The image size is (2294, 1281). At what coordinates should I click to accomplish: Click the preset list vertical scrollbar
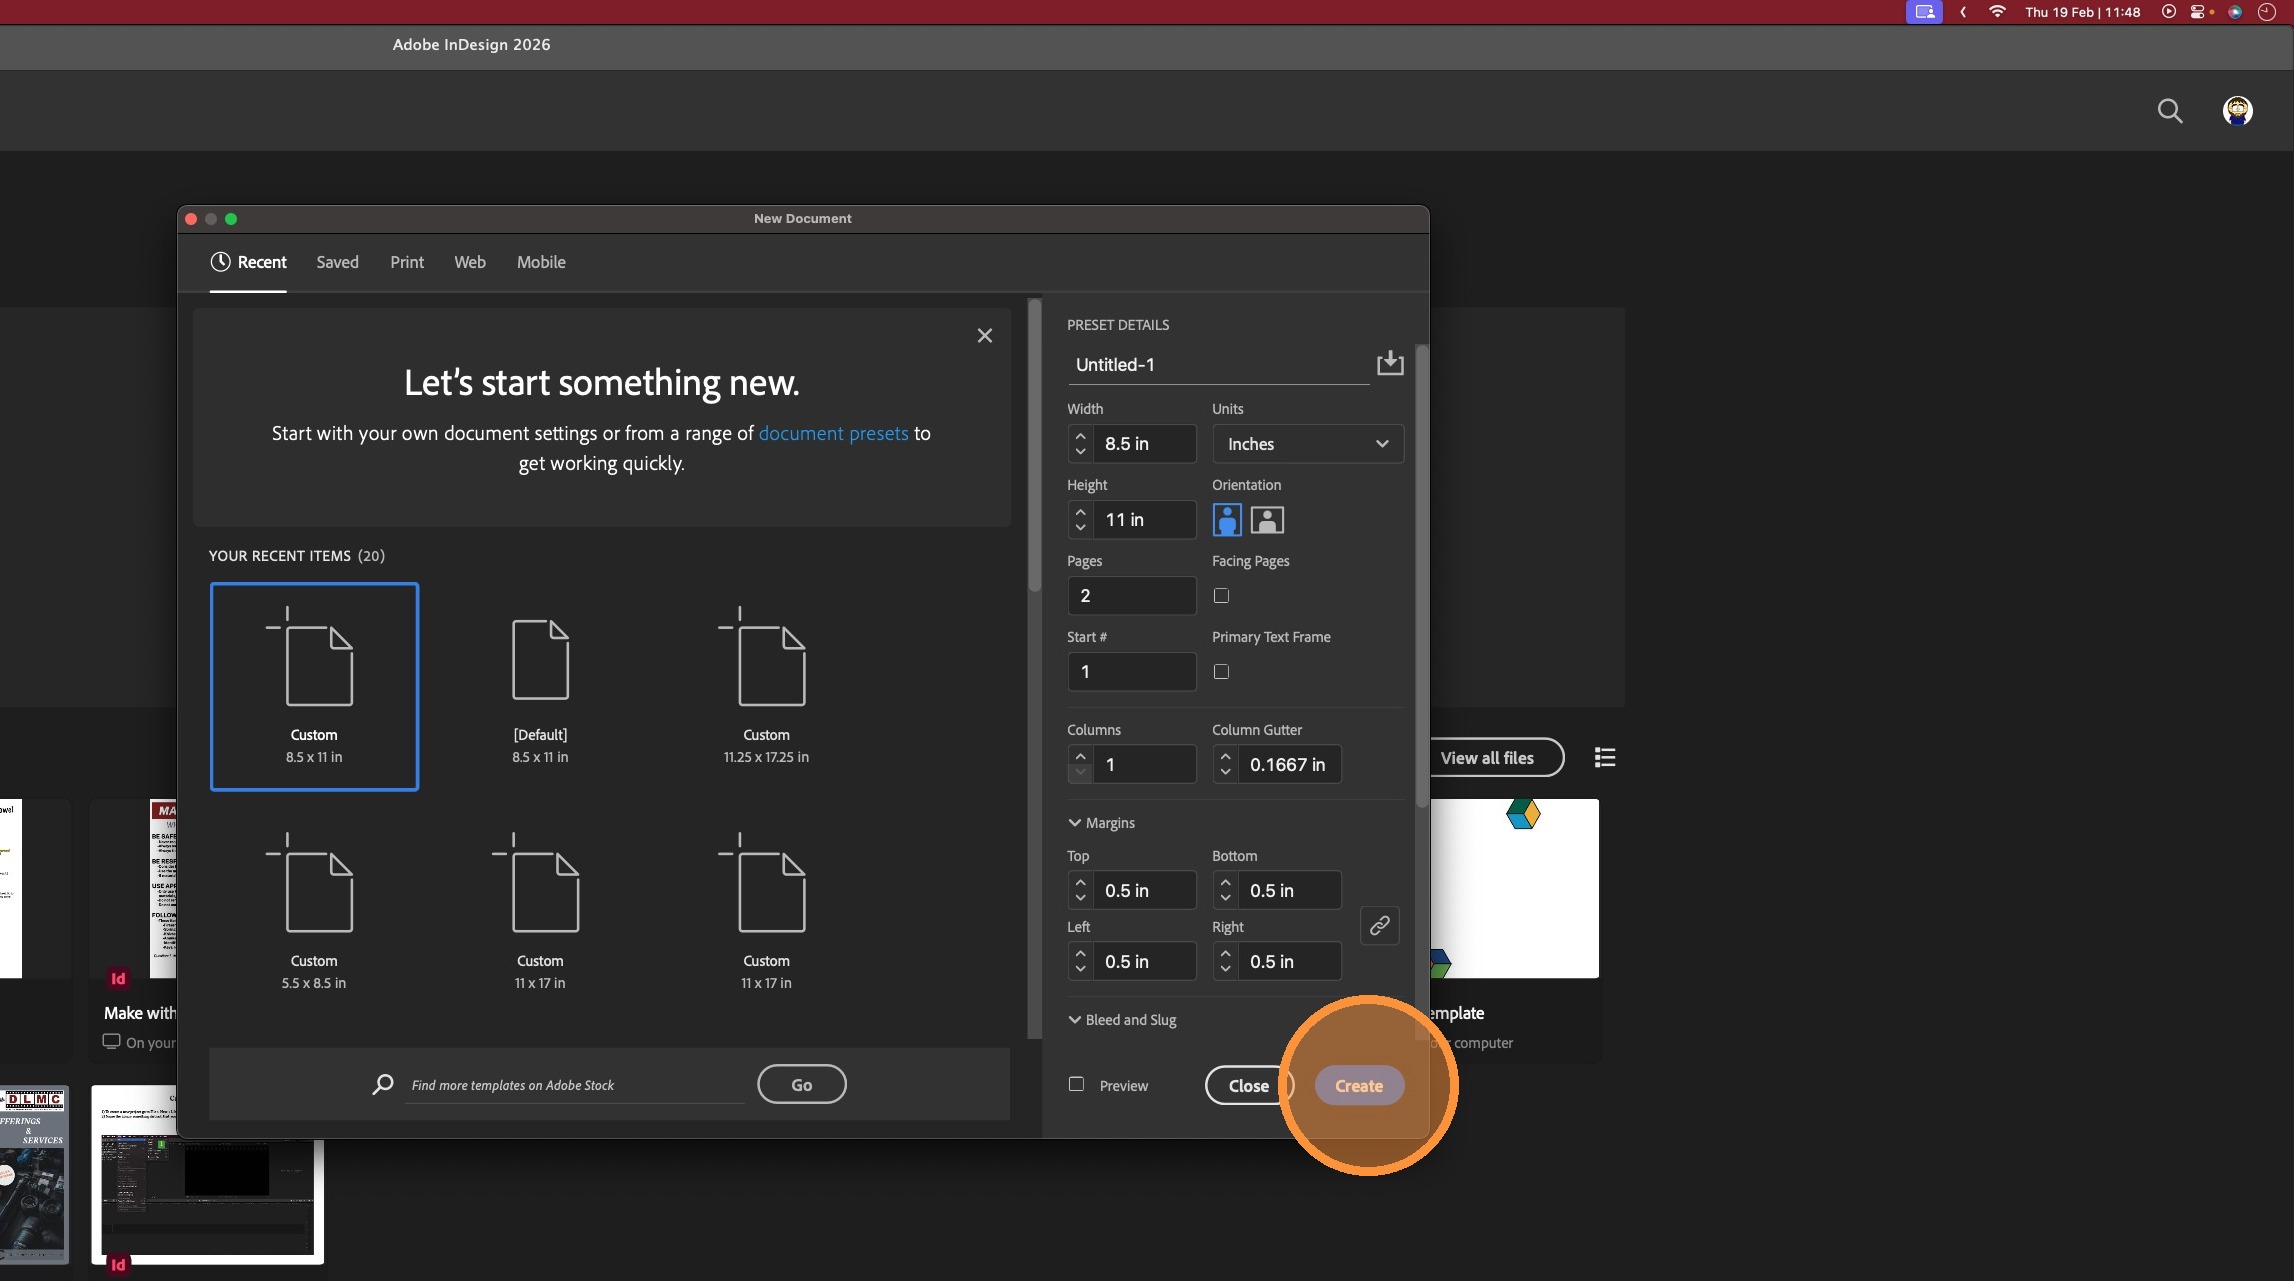1034,445
